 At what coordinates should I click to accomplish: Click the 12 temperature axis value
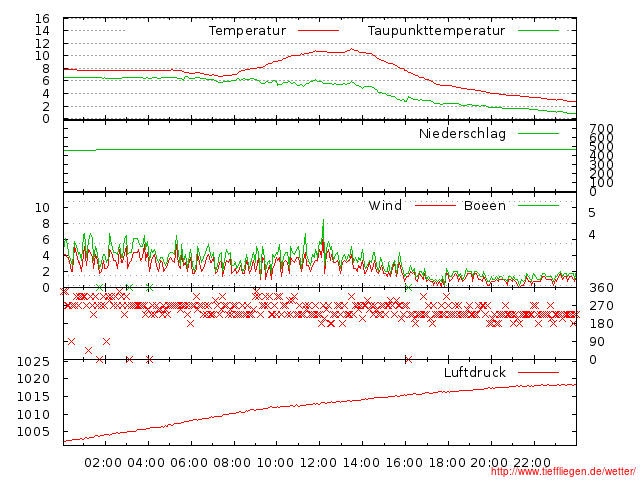pos(42,43)
